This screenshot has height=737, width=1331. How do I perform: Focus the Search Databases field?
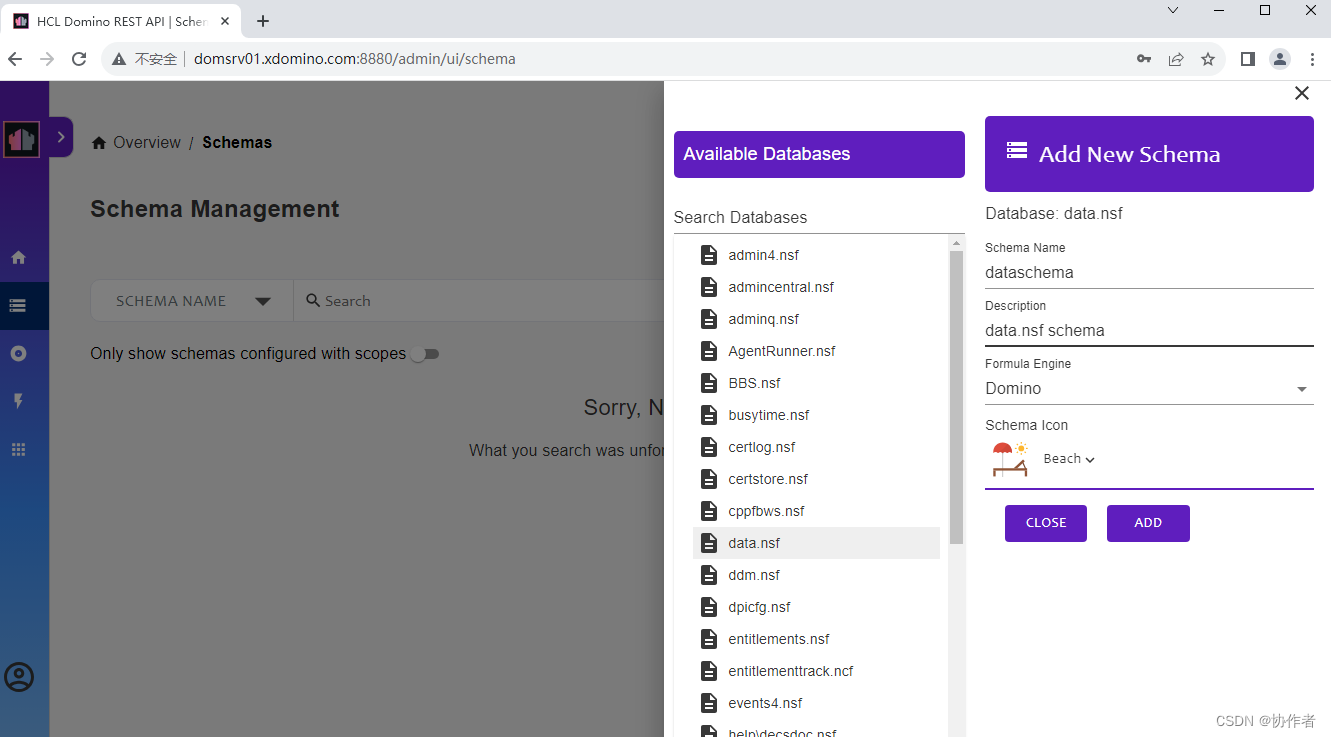(819, 217)
